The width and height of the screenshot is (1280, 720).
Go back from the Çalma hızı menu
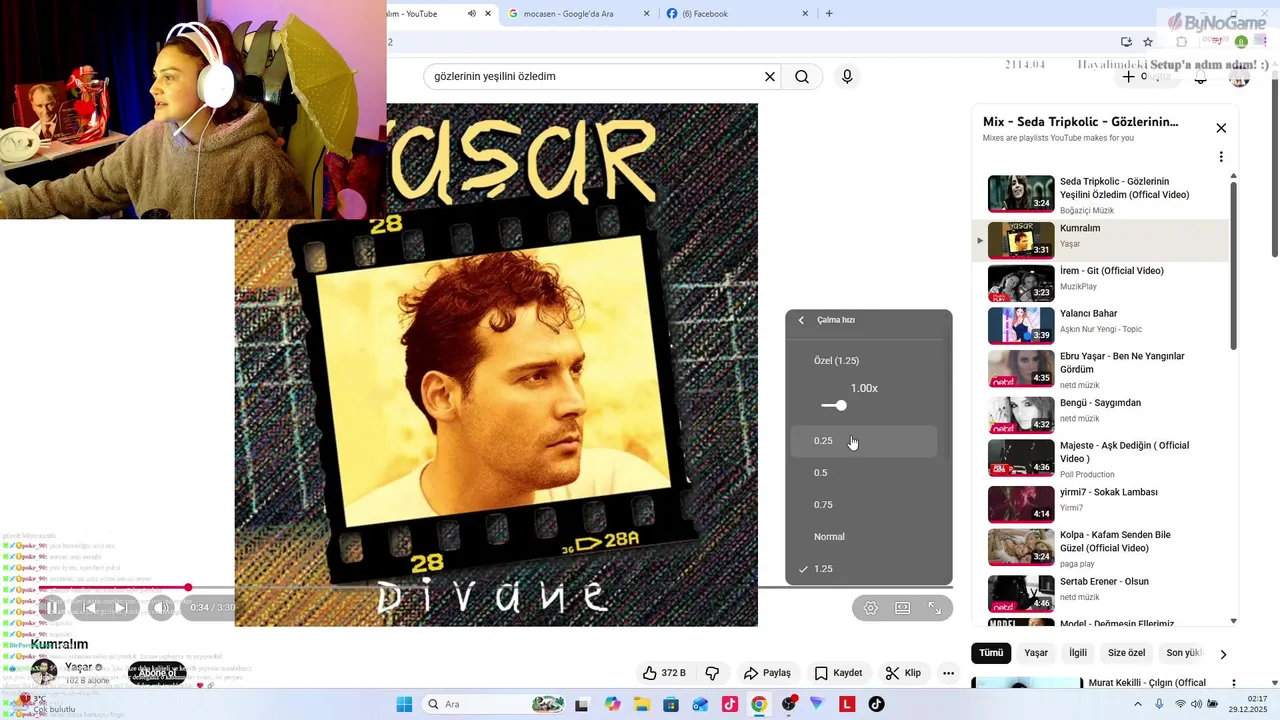click(801, 320)
